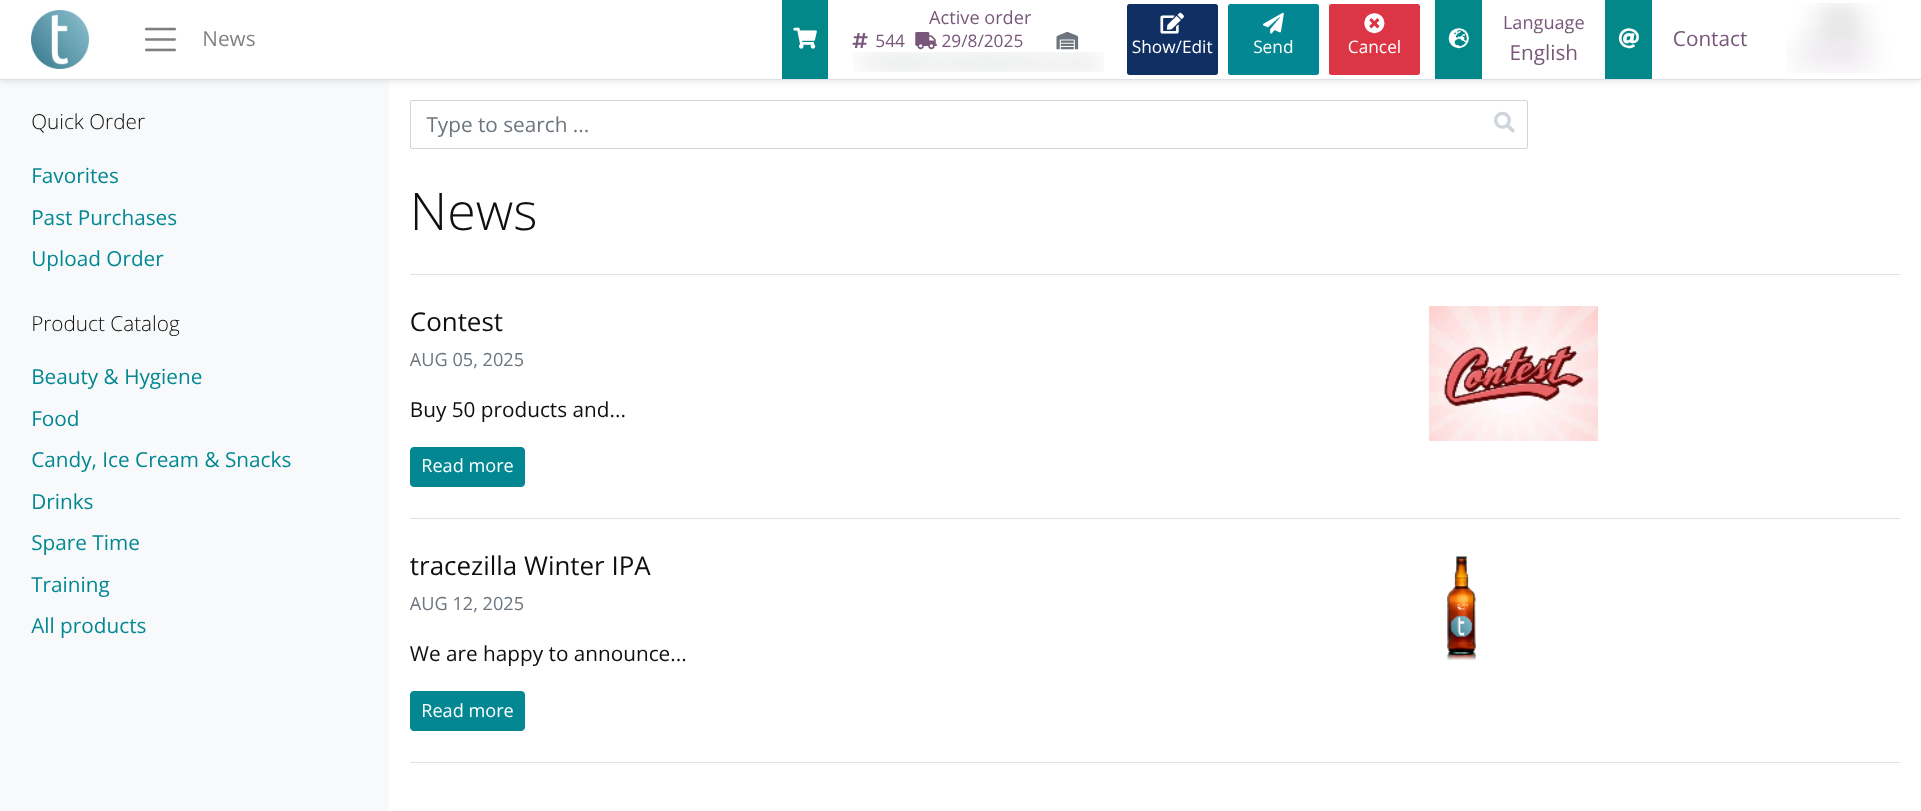Click the Winter IPA bottle image

click(x=1461, y=607)
